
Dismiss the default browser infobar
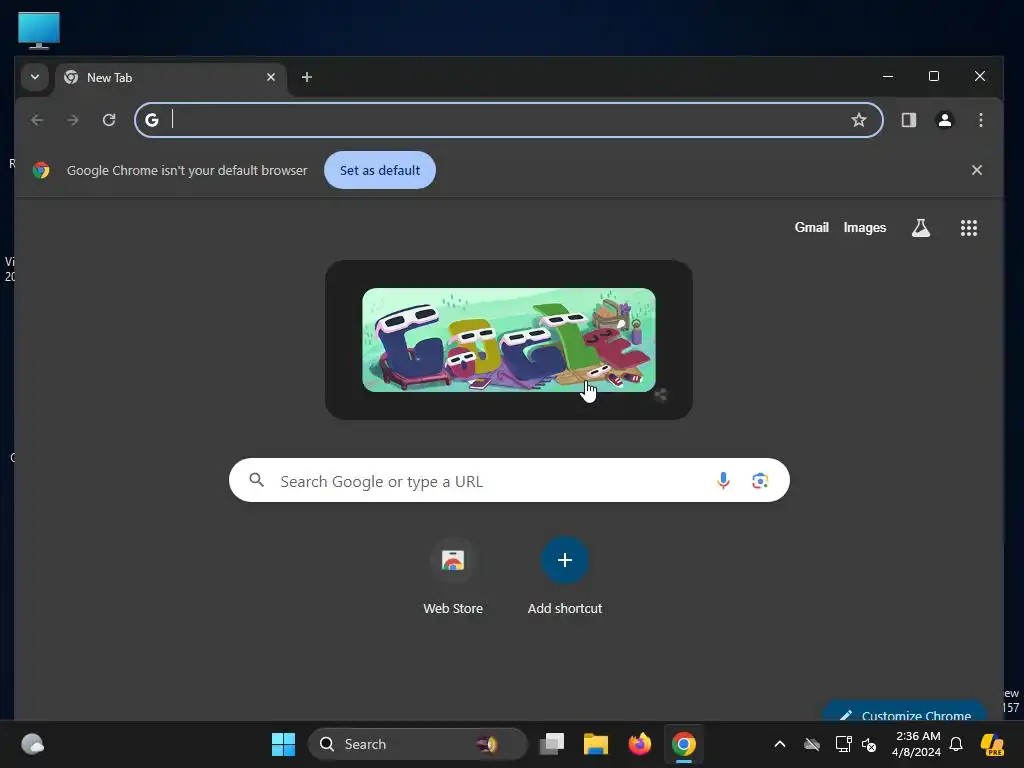(x=976, y=170)
